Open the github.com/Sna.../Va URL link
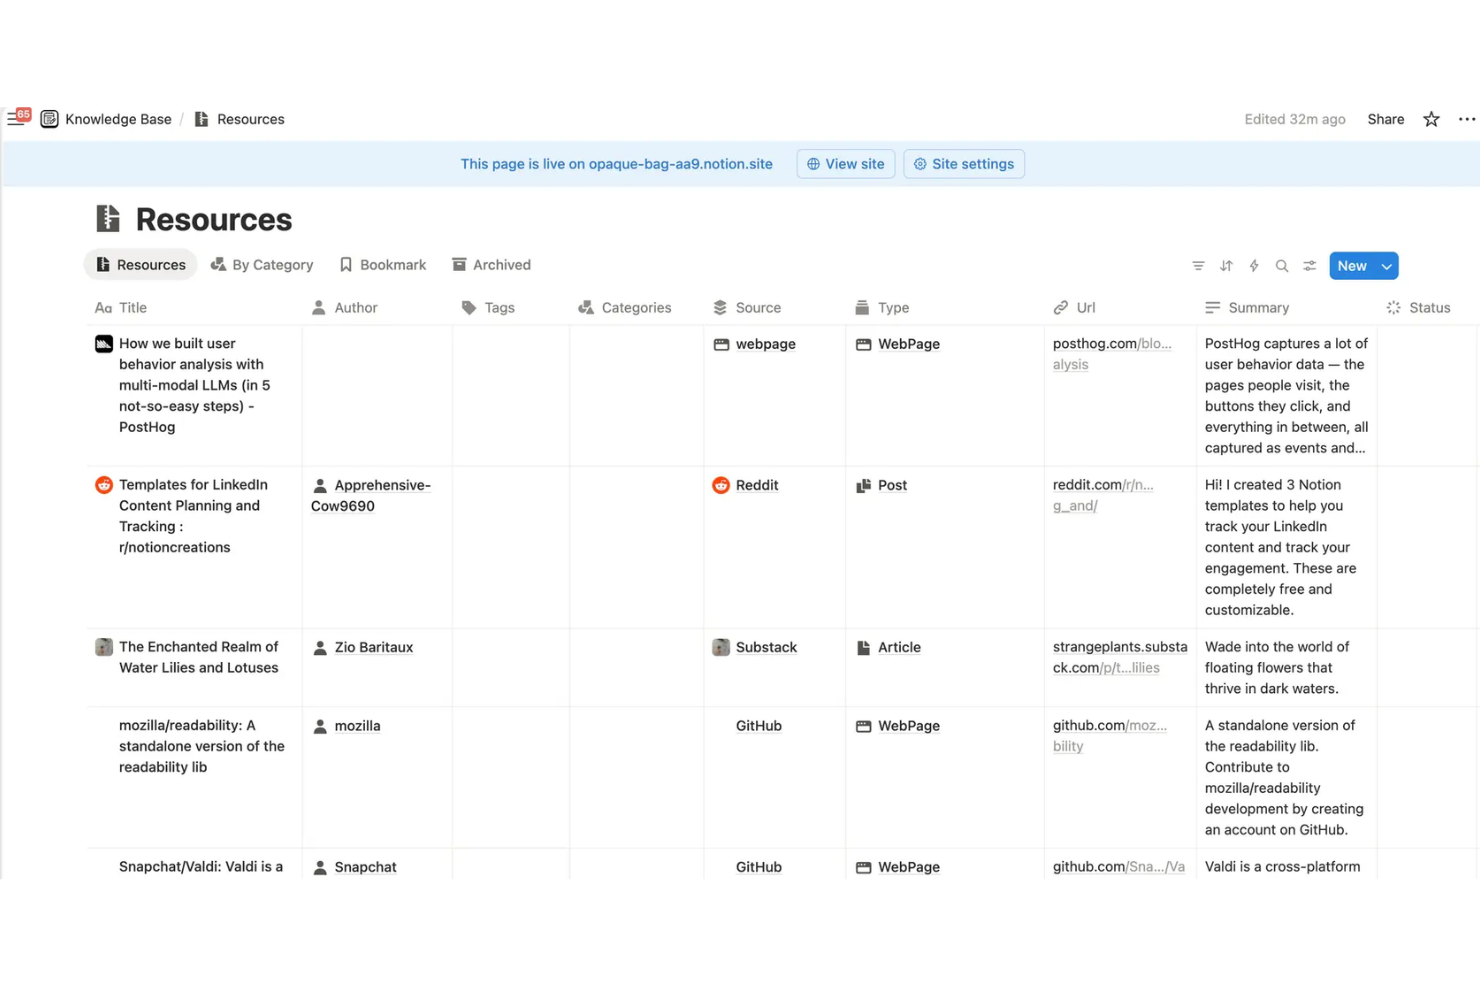 pos(1119,867)
